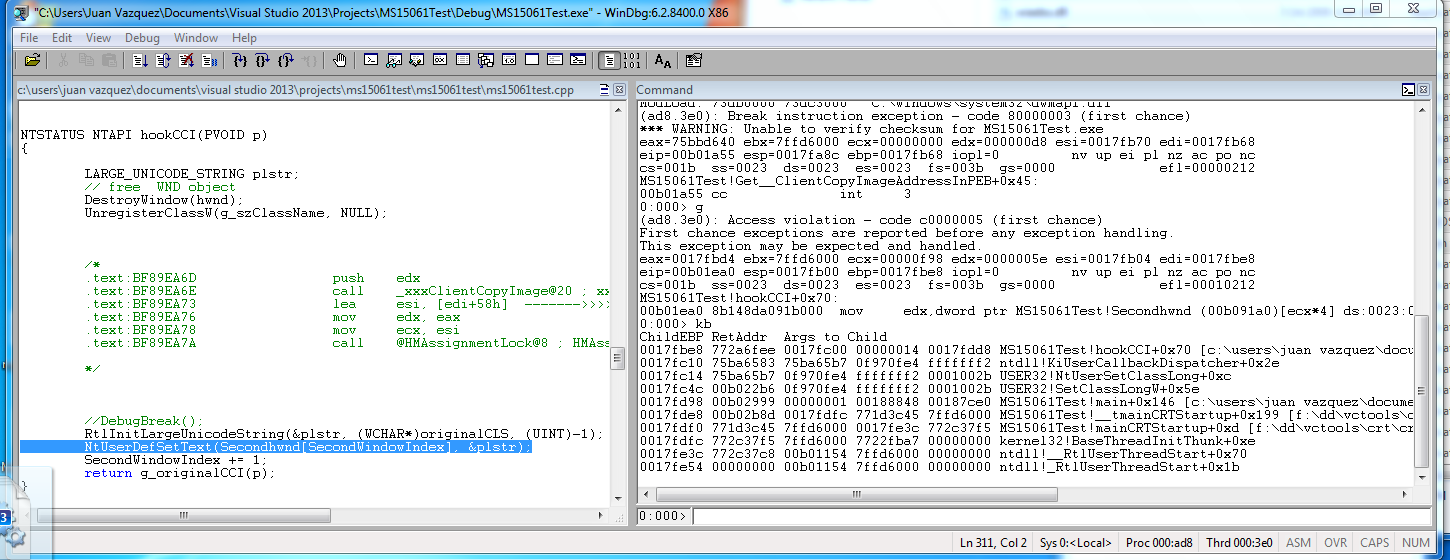Click the Step Into toolbar icon
Viewport: 1450px width, 560px height.
pyautogui.click(x=239, y=61)
